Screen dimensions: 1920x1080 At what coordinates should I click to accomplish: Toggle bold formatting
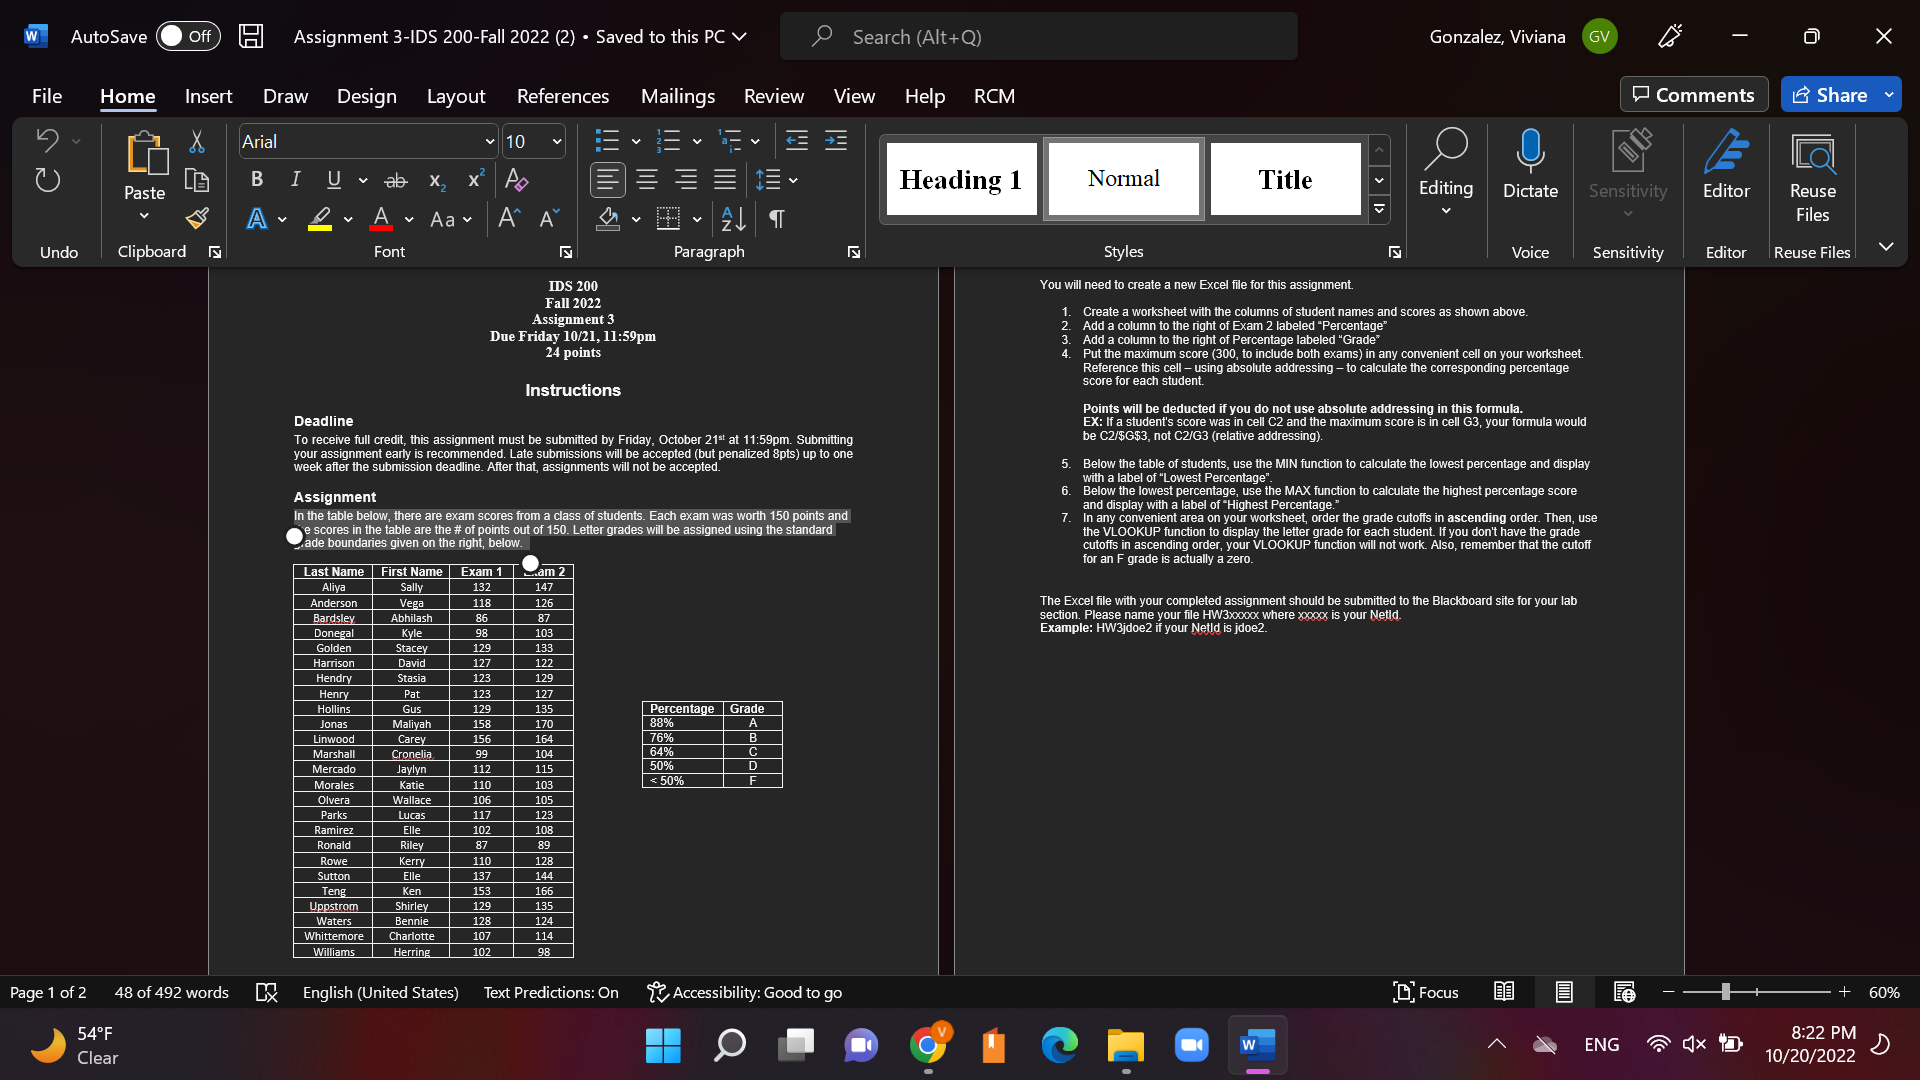point(256,180)
